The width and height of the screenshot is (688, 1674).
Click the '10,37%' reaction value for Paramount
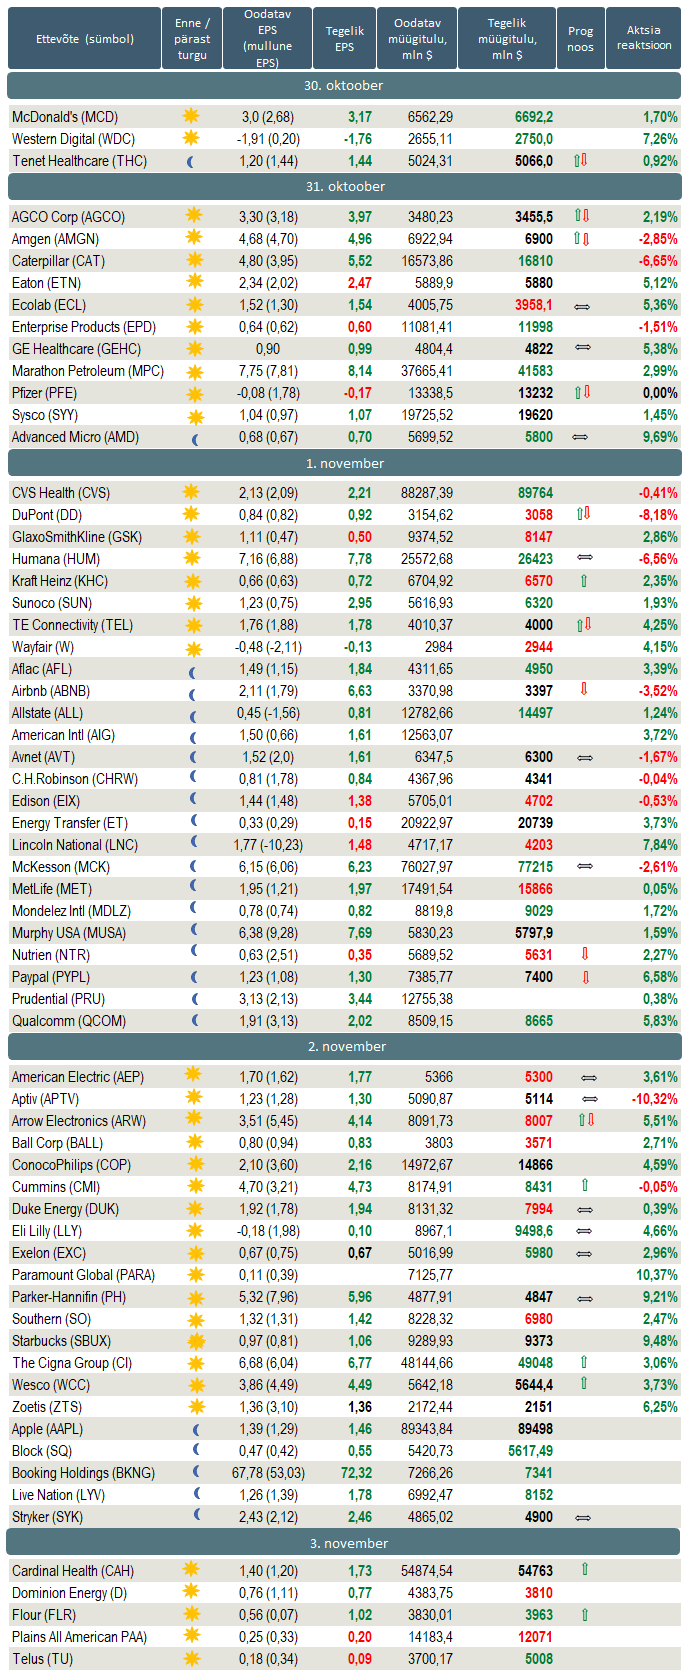pos(657,1275)
